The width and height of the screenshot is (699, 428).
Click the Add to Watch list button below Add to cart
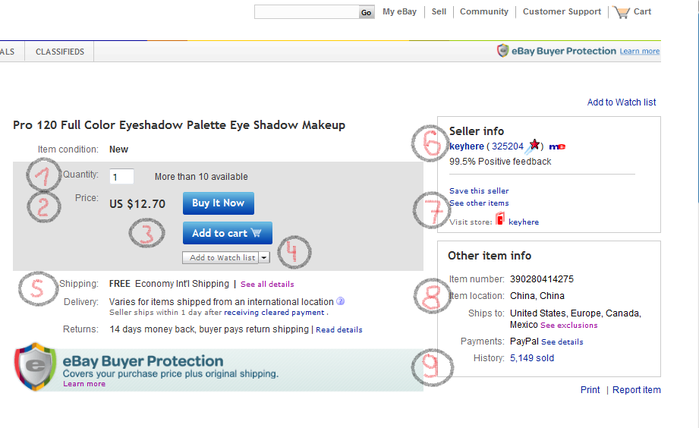(x=221, y=257)
